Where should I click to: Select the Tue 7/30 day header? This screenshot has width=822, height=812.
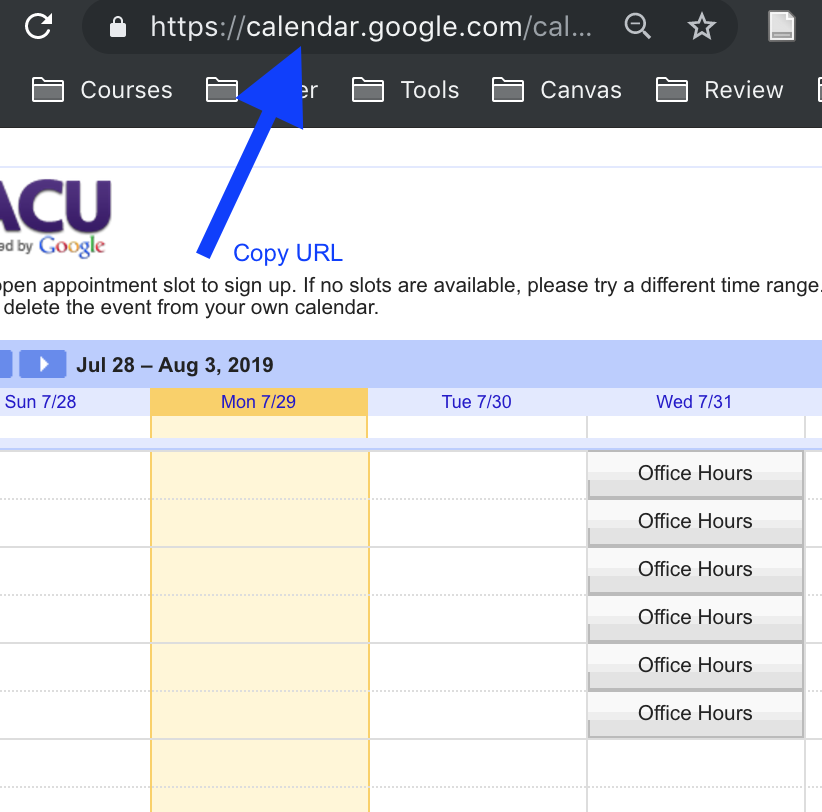pyautogui.click(x=476, y=402)
